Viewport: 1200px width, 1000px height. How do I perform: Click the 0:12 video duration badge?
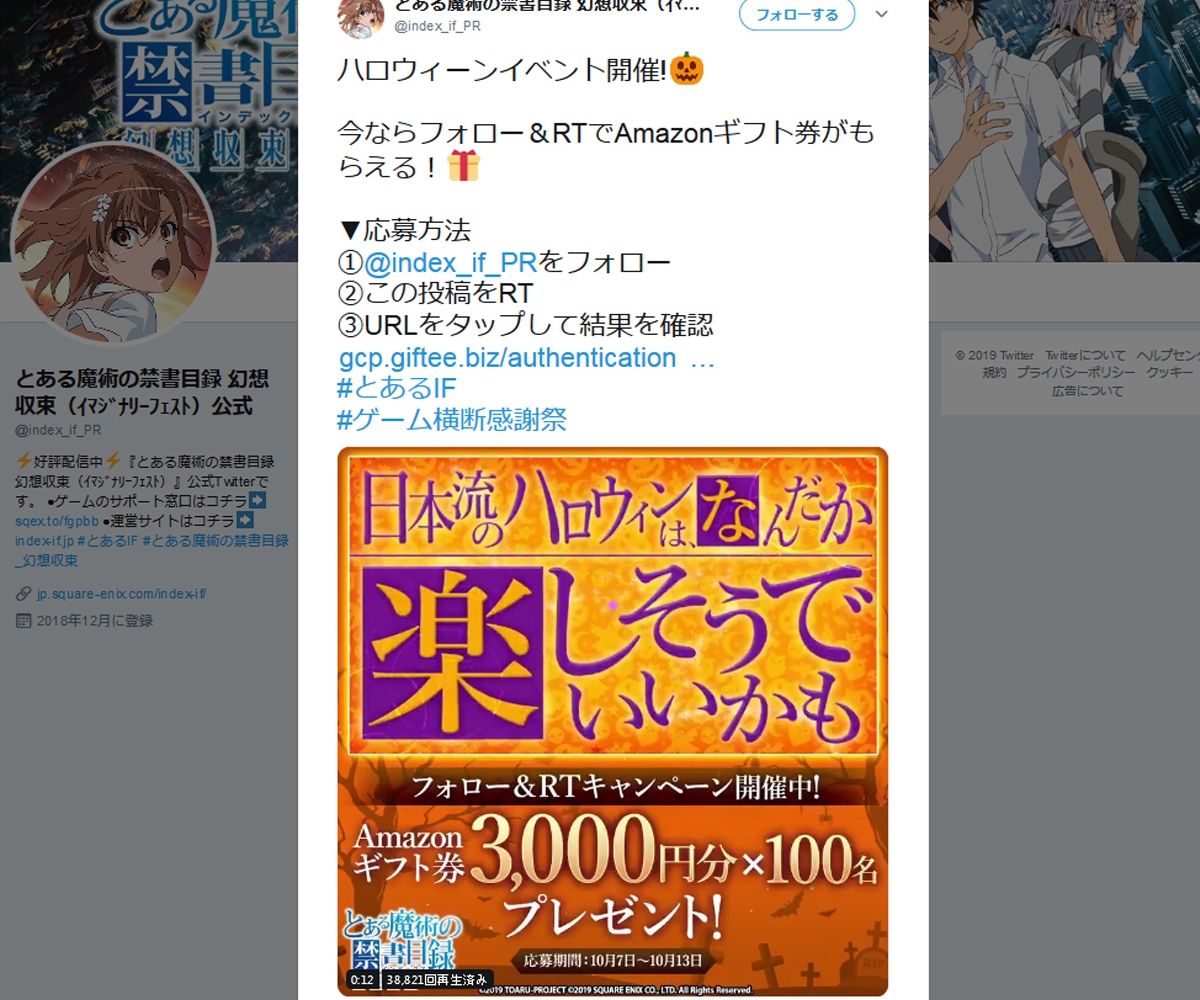[362, 979]
